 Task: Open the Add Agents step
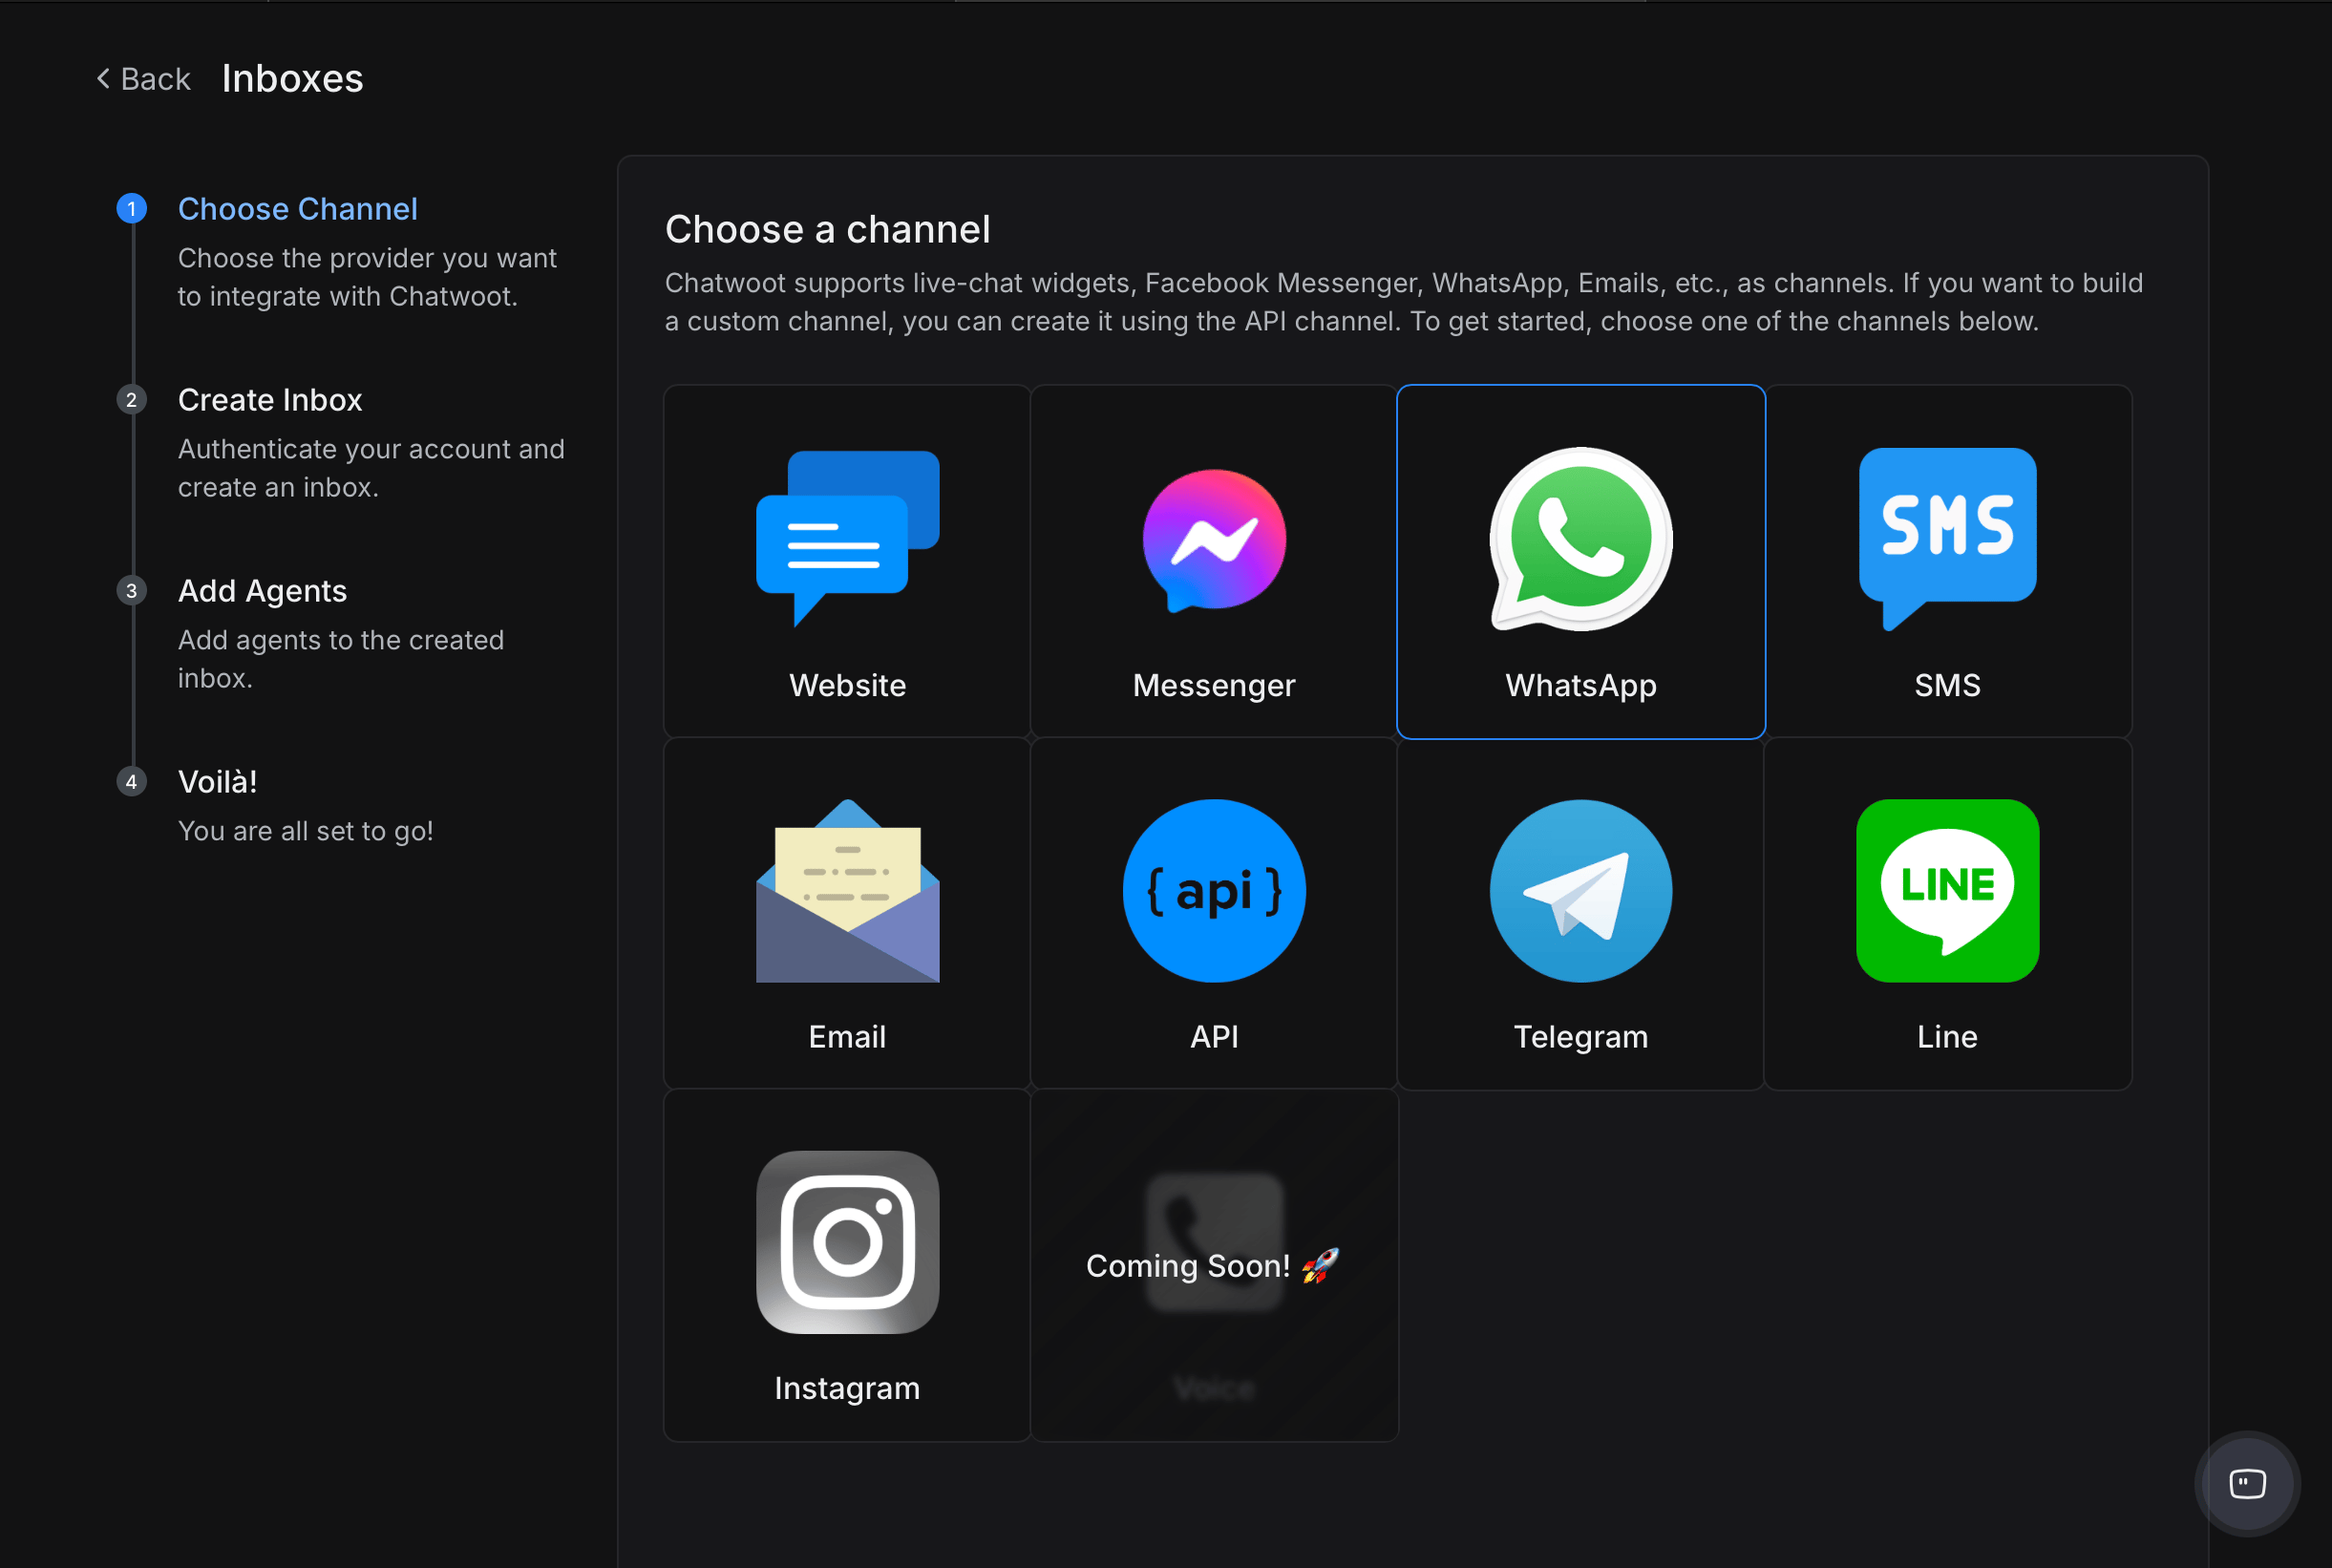tap(262, 590)
